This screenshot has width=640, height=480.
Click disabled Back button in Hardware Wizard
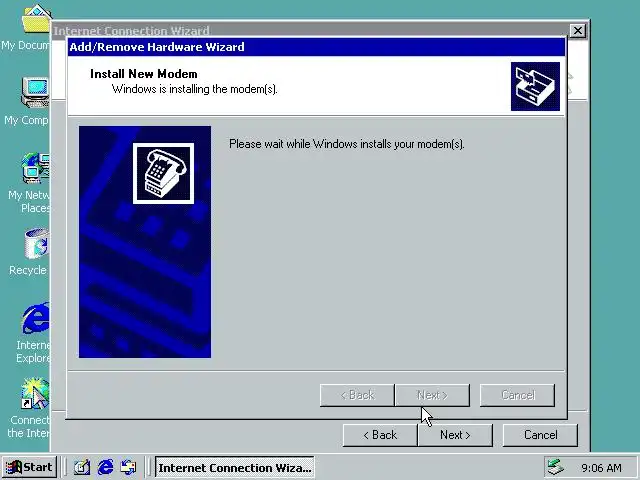357,395
